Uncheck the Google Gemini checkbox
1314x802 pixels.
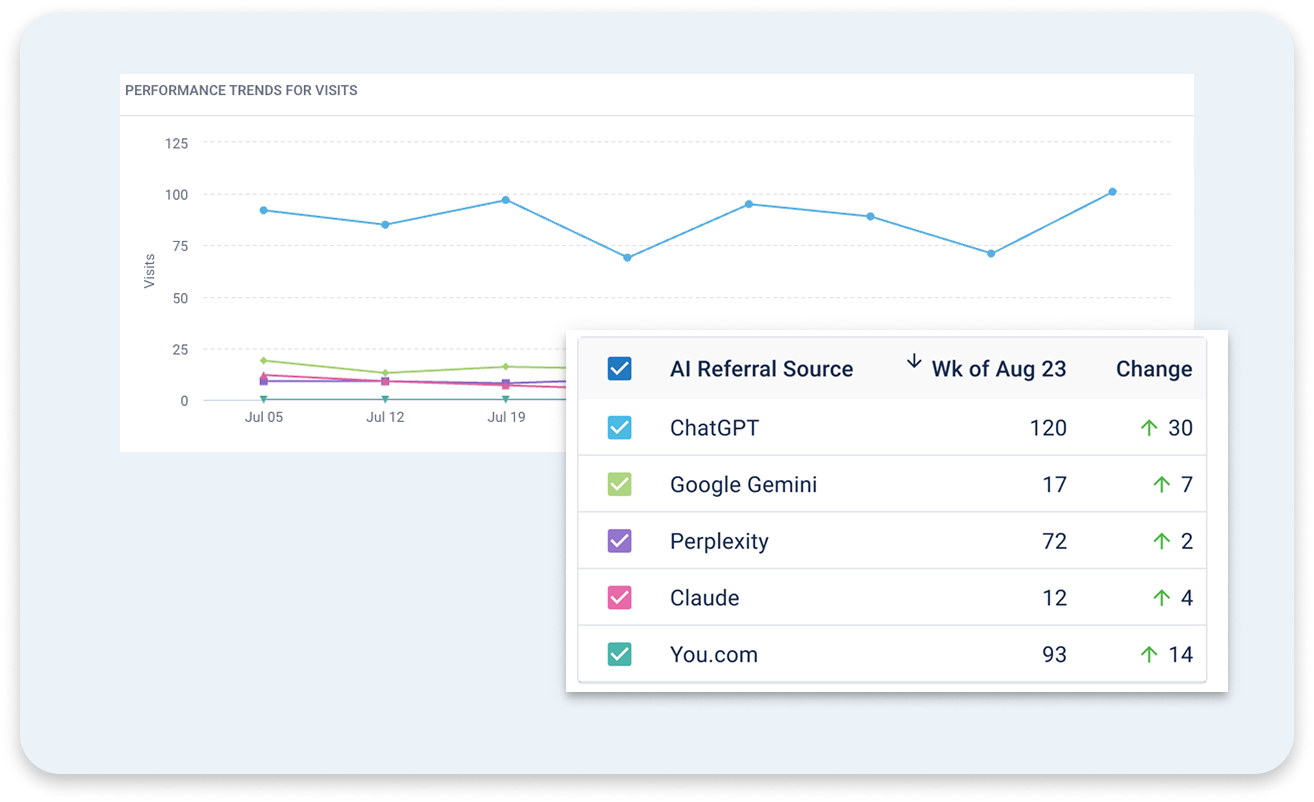coord(620,485)
